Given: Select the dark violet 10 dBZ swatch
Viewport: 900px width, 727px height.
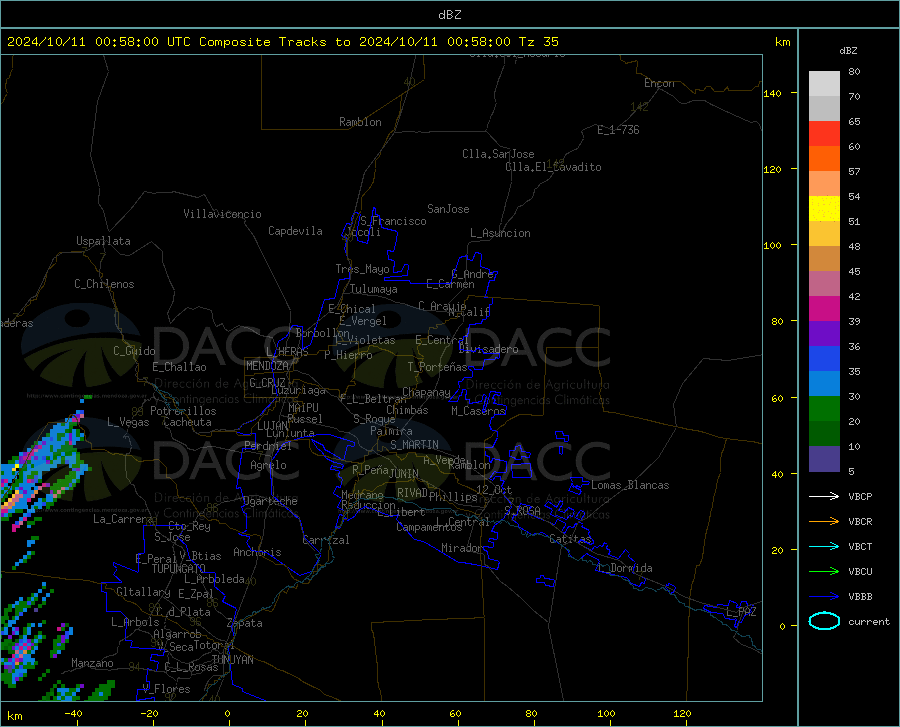Looking at the screenshot, I should pos(824,458).
